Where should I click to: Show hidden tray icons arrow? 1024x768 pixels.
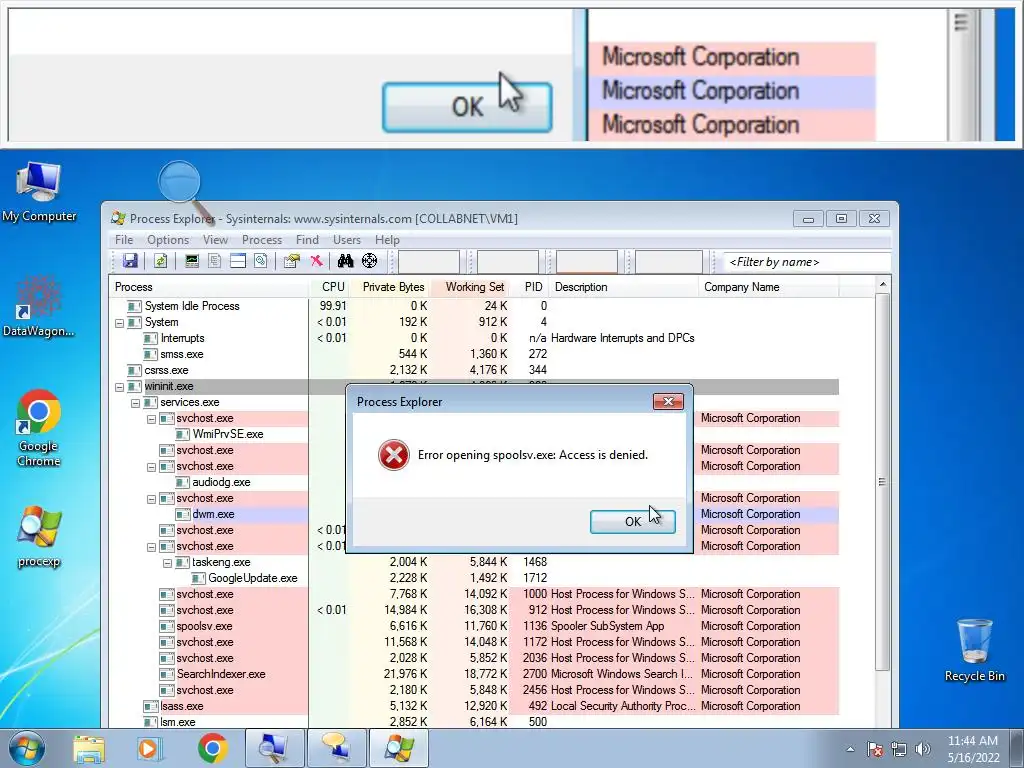(x=850, y=749)
